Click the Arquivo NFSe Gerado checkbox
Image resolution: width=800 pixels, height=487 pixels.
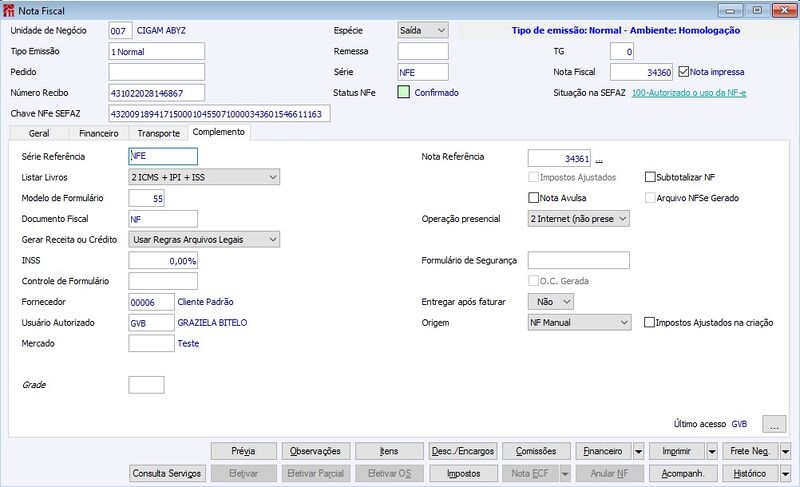pyautogui.click(x=650, y=198)
